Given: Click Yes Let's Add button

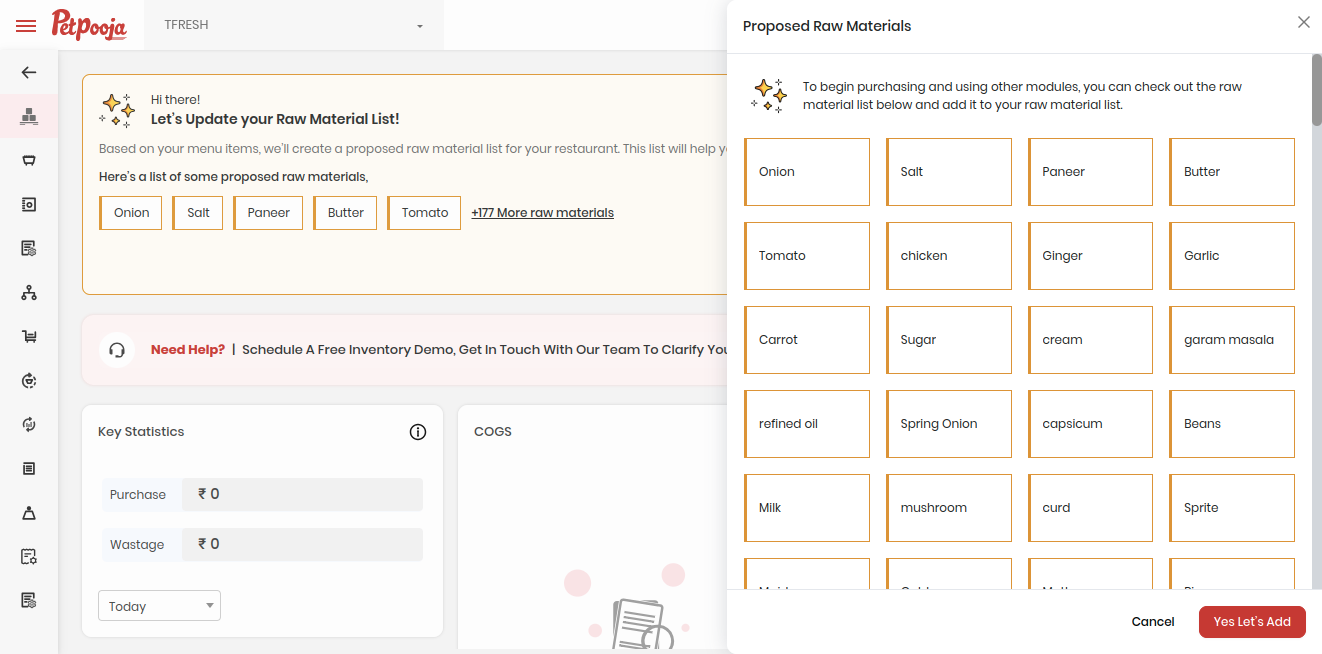Looking at the screenshot, I should pyautogui.click(x=1252, y=622).
